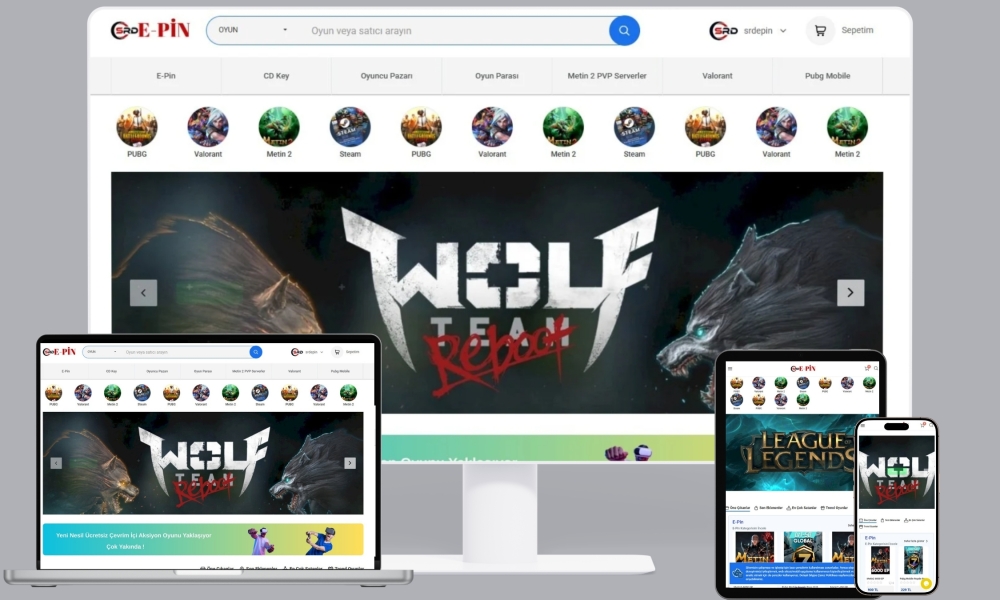The width and height of the screenshot is (1000, 600).
Task: Click the Wolf Team banner on the laptop
Action: tap(203, 463)
